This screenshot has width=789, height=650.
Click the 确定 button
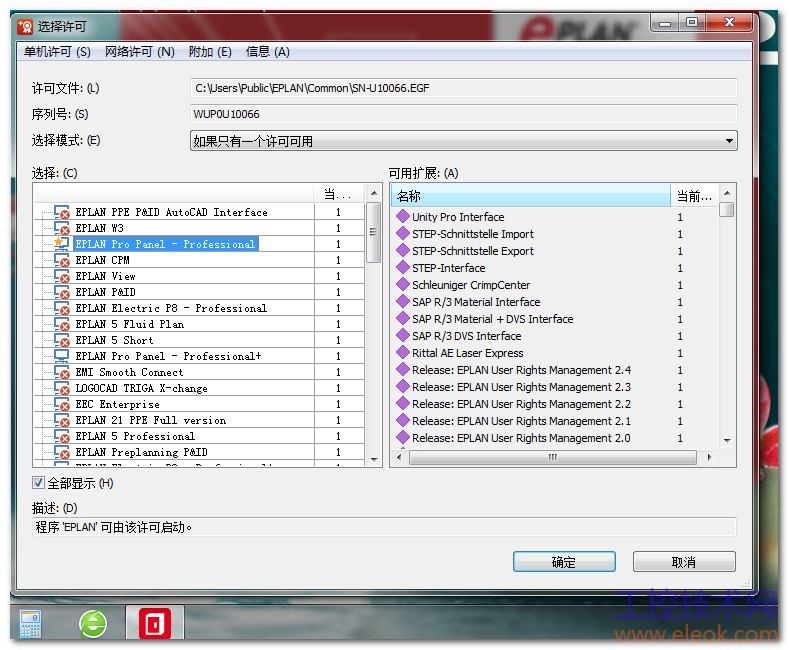point(564,562)
